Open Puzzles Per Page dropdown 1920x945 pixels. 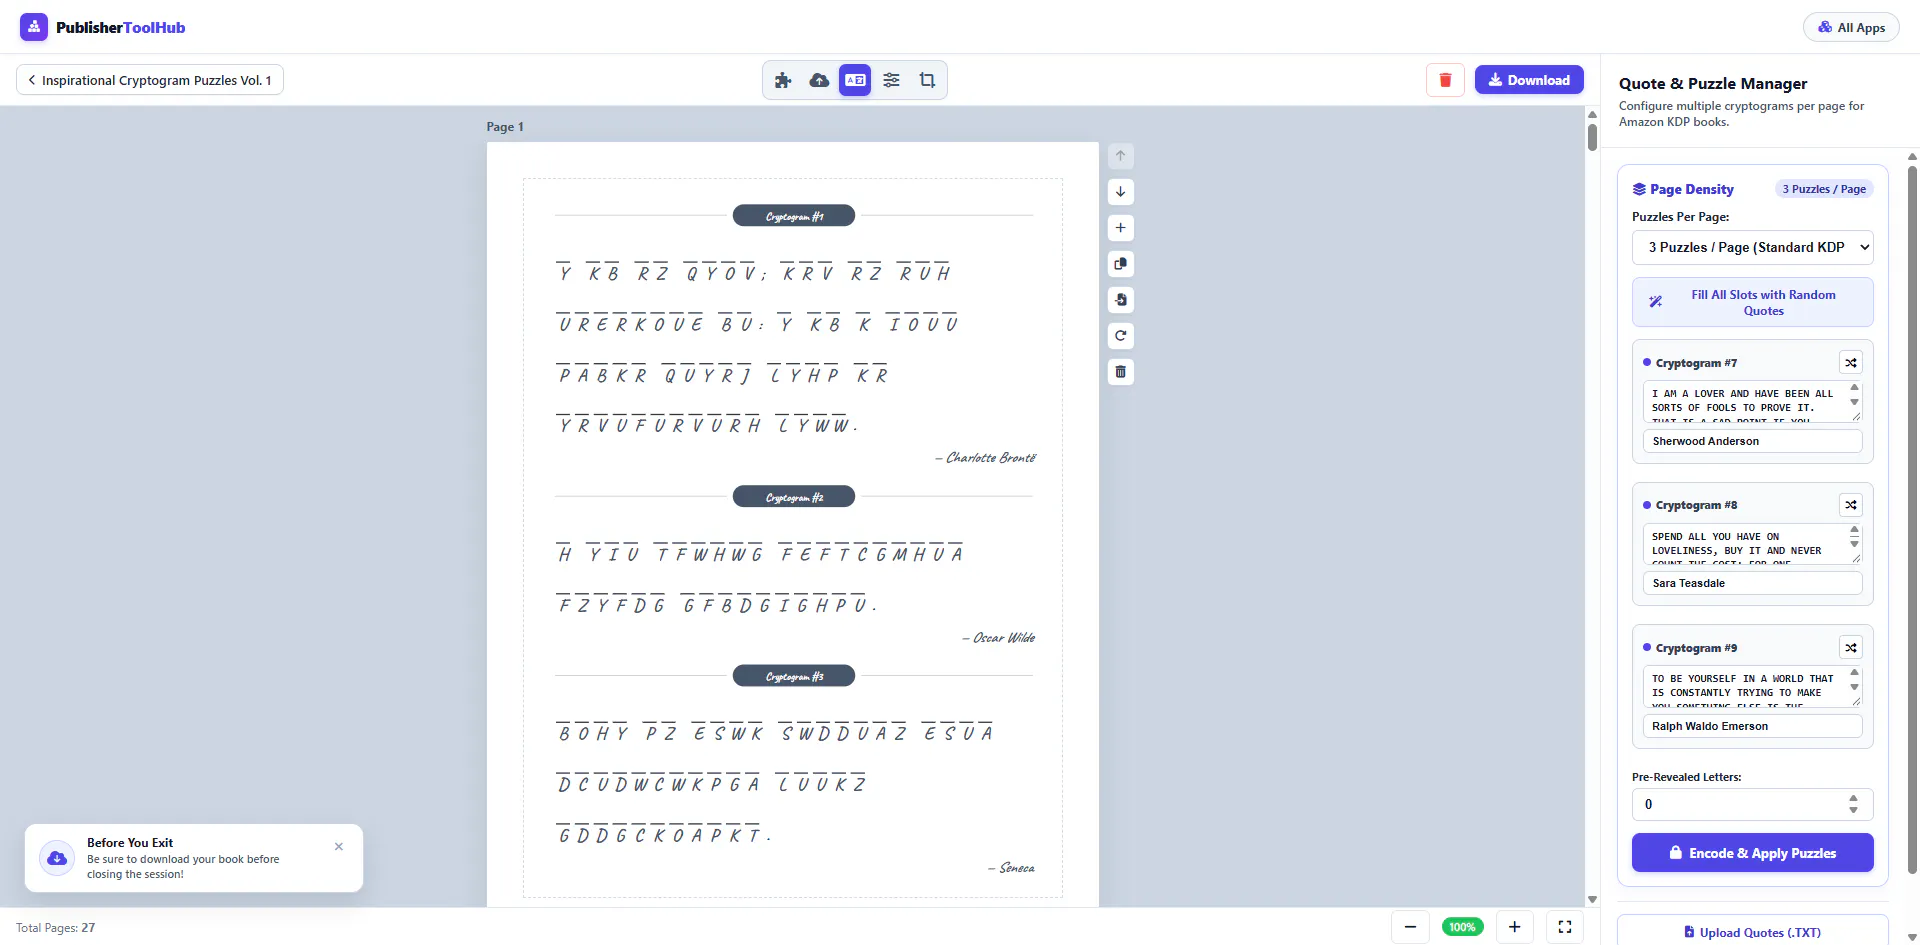pos(1752,247)
